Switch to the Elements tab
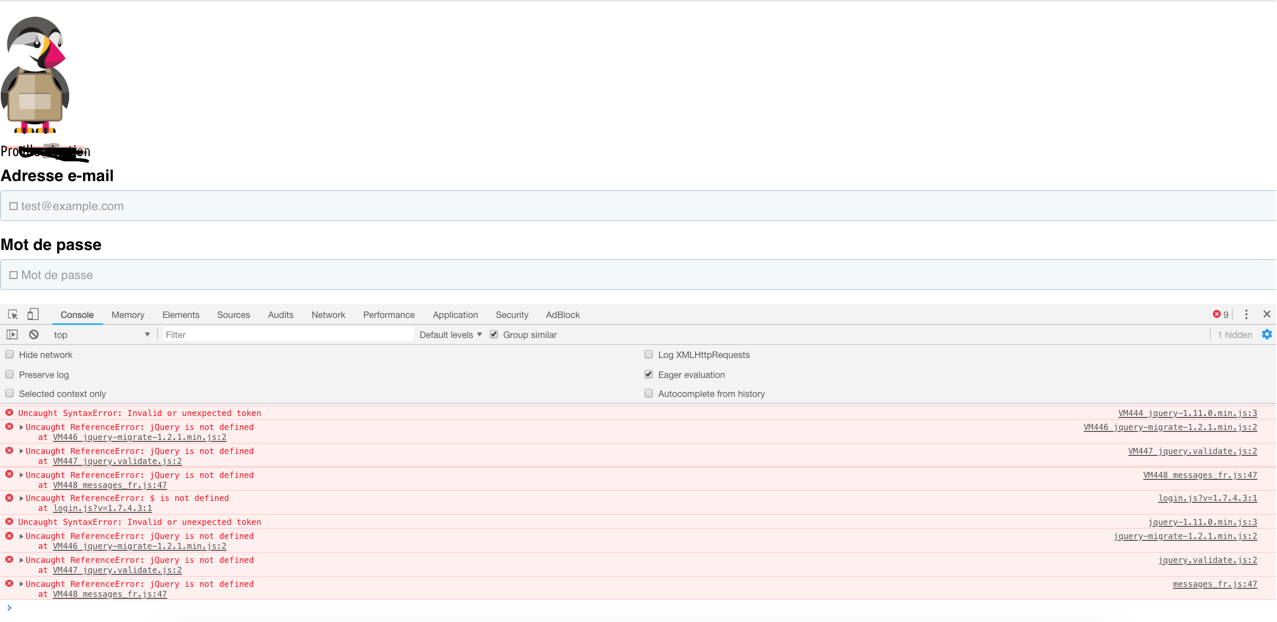 (x=181, y=315)
